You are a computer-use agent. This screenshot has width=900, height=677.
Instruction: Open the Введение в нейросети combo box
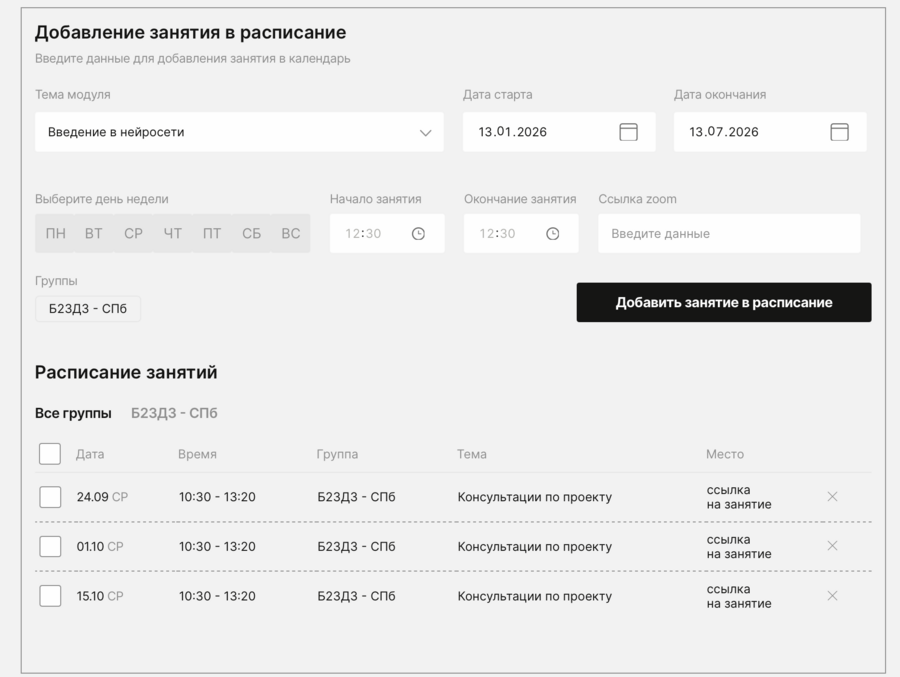tap(239, 132)
